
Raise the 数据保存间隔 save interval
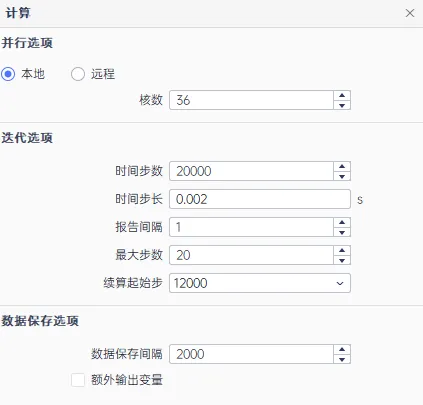click(342, 349)
